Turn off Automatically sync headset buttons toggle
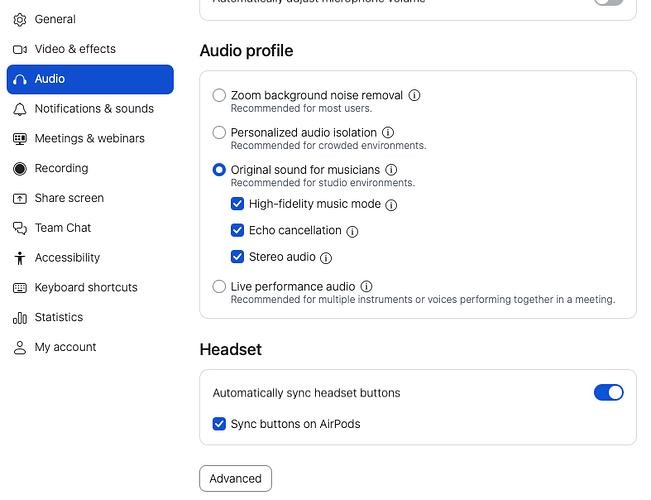Viewport: 651px width, 500px height. click(609, 393)
